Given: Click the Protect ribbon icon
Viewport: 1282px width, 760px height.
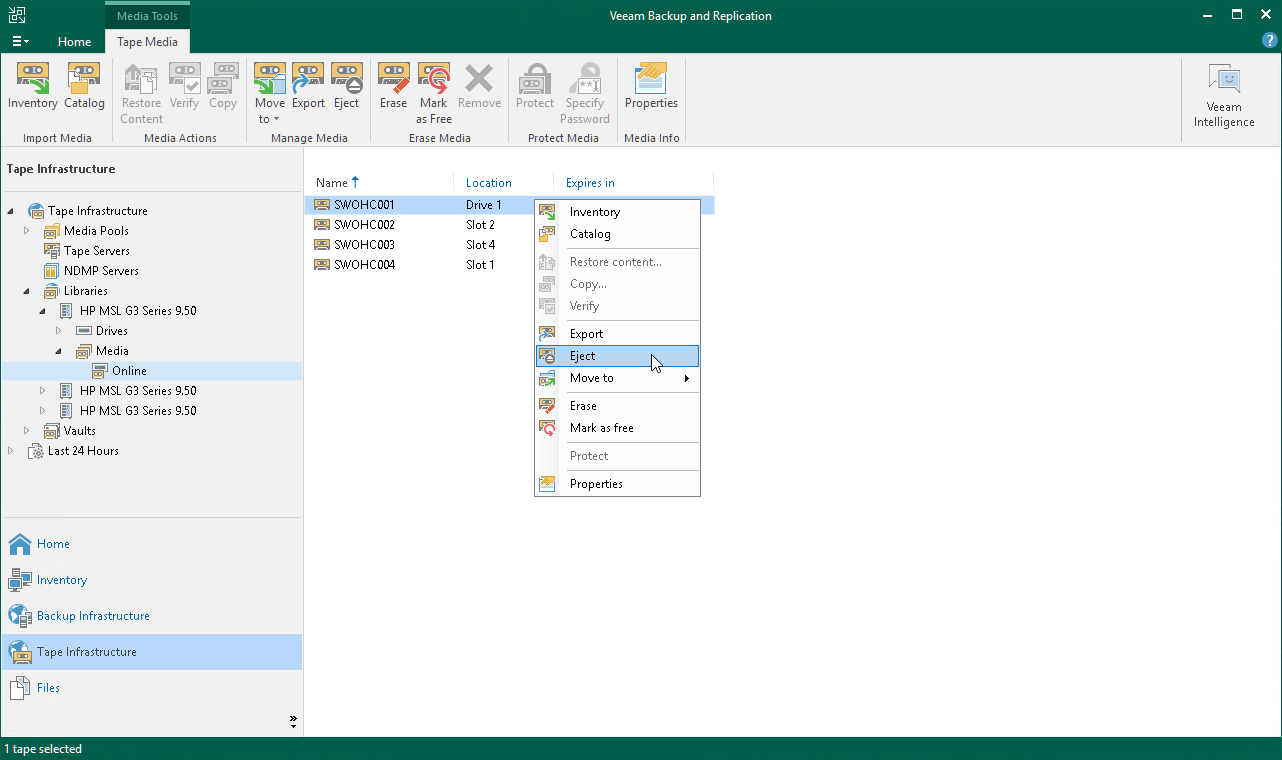Looking at the screenshot, I should pos(535,78).
